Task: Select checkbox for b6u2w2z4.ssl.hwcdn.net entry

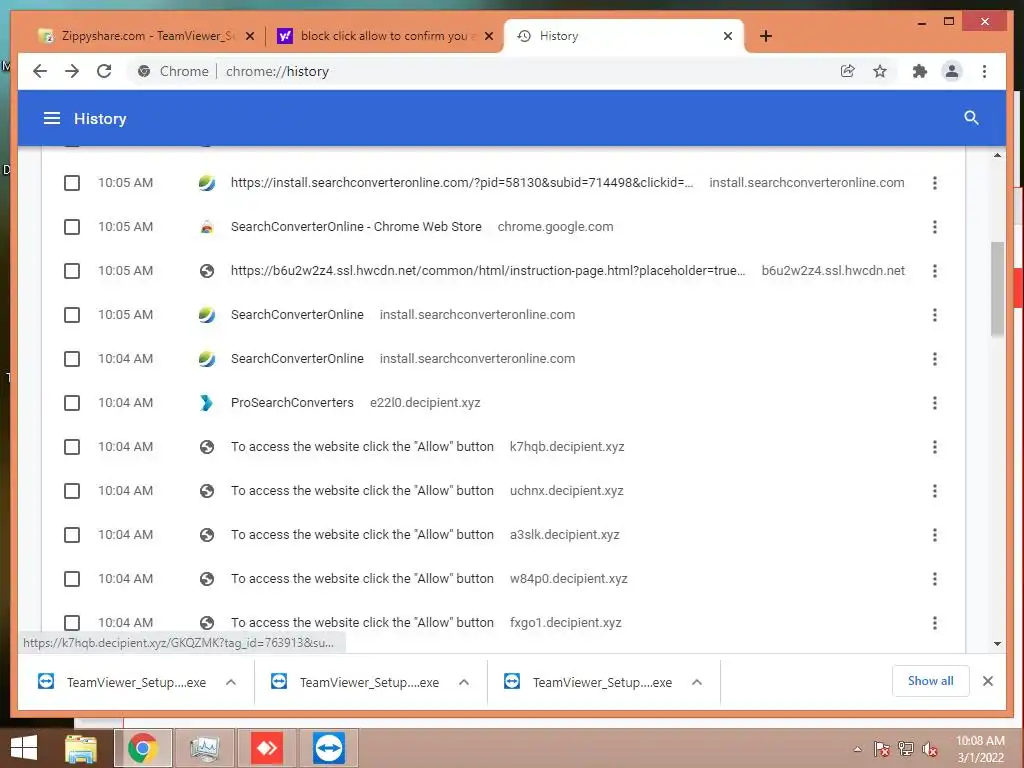Action: (x=72, y=271)
